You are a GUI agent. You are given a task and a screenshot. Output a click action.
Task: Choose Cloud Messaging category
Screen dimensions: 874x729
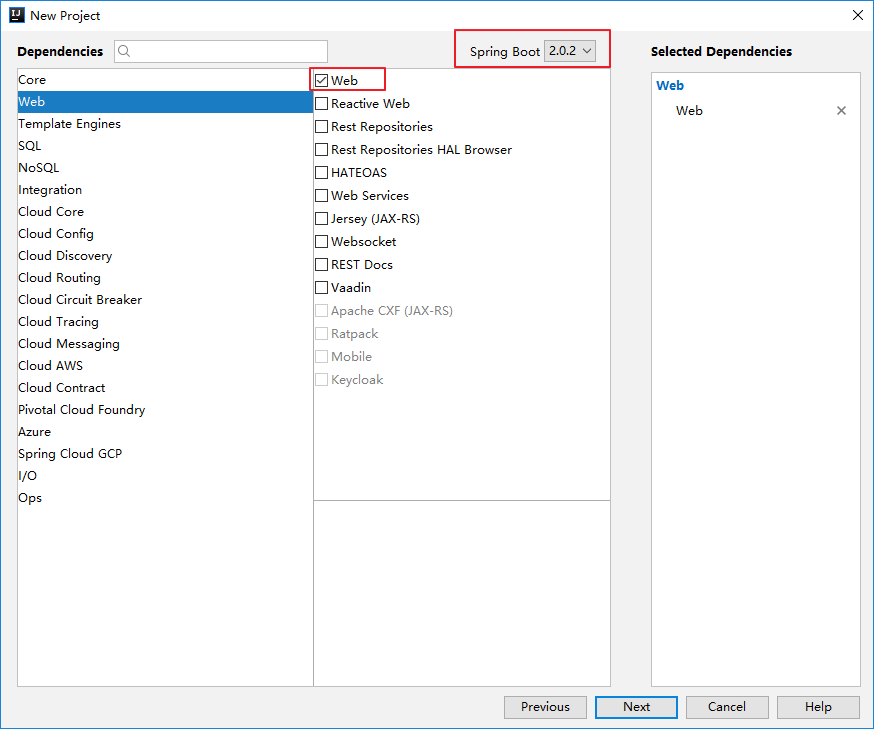[x=165, y=344]
